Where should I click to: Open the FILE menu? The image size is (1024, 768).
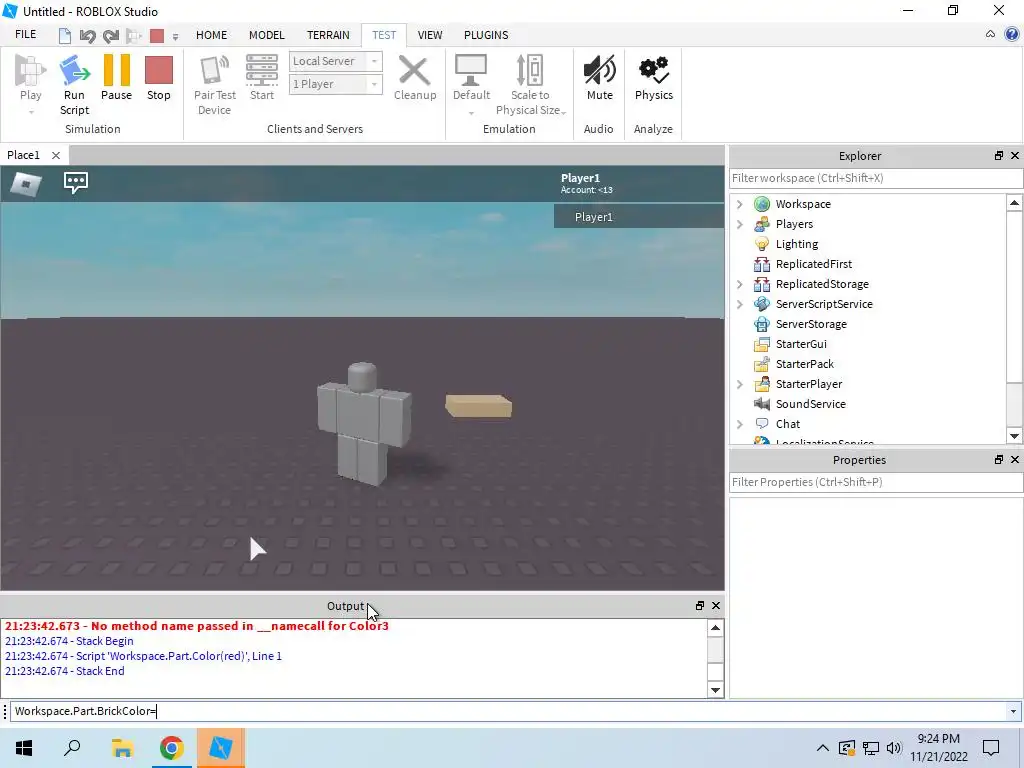coord(25,35)
